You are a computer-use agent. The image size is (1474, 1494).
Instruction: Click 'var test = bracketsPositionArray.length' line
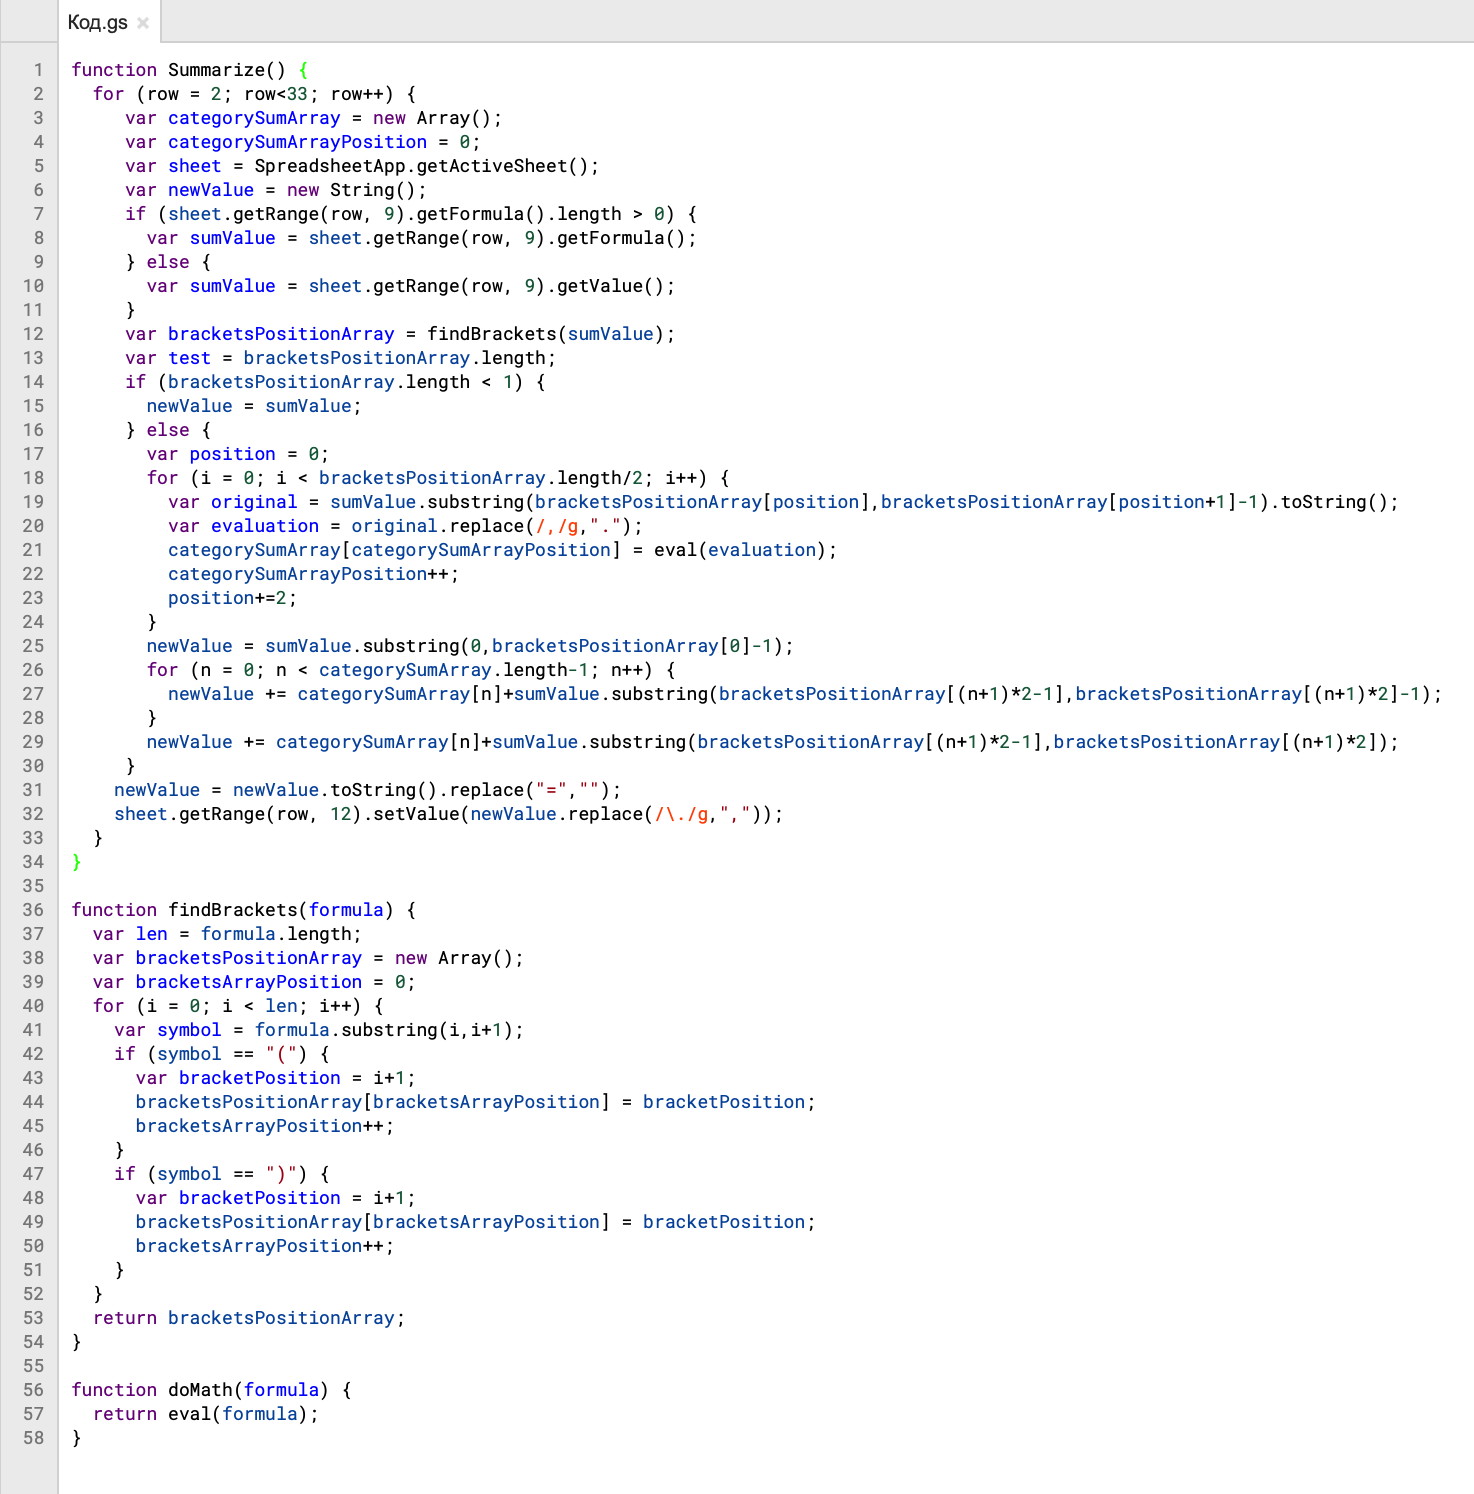(x=340, y=358)
